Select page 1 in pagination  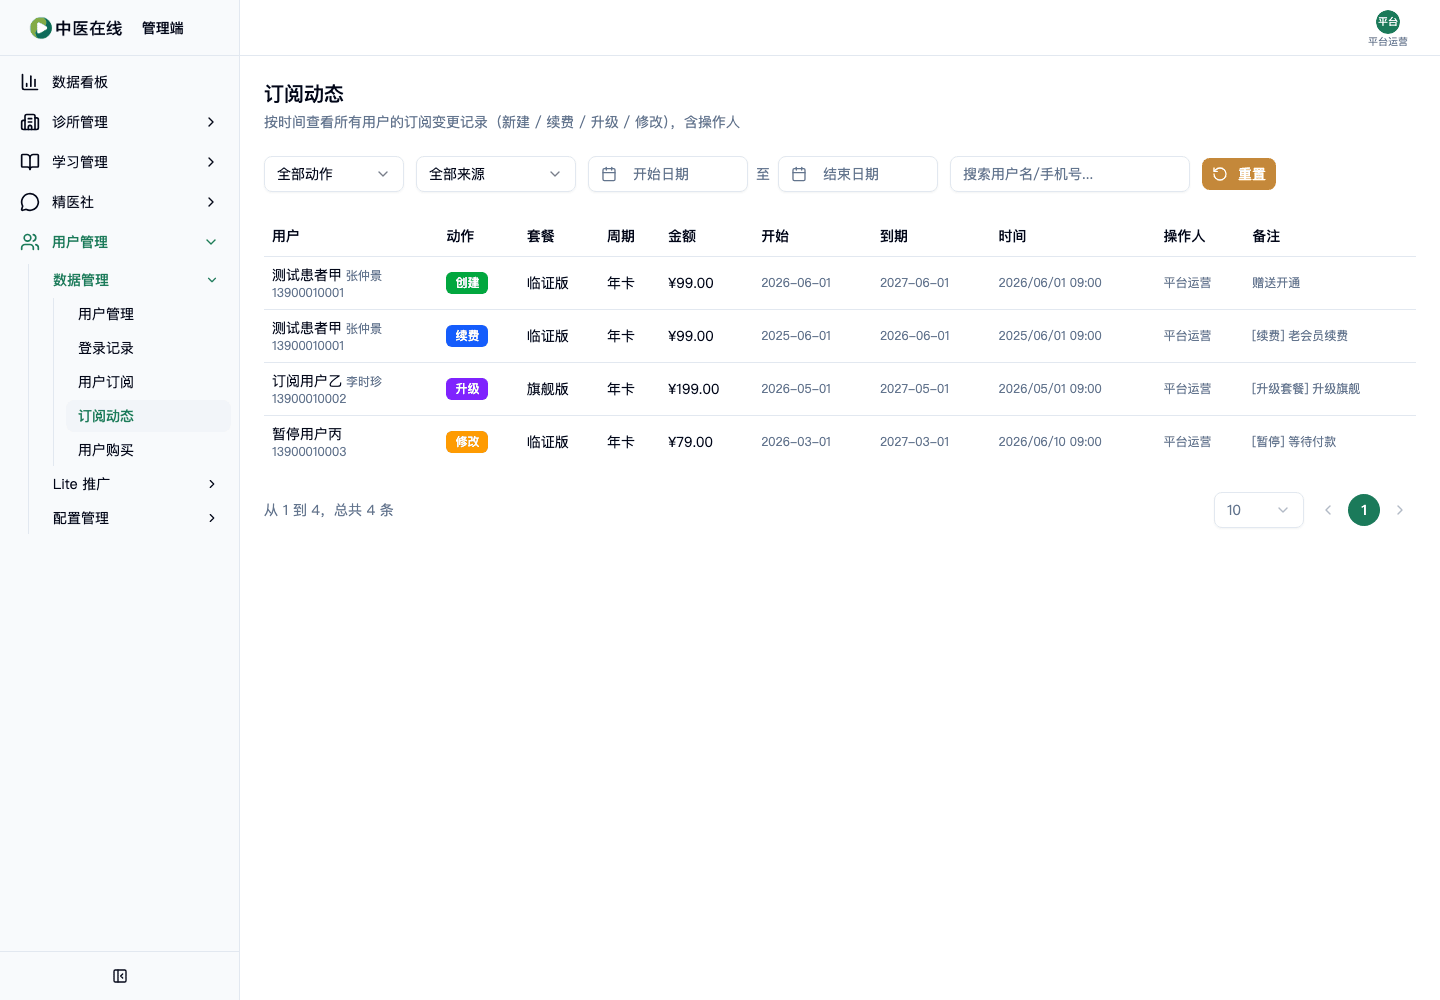[x=1364, y=510]
